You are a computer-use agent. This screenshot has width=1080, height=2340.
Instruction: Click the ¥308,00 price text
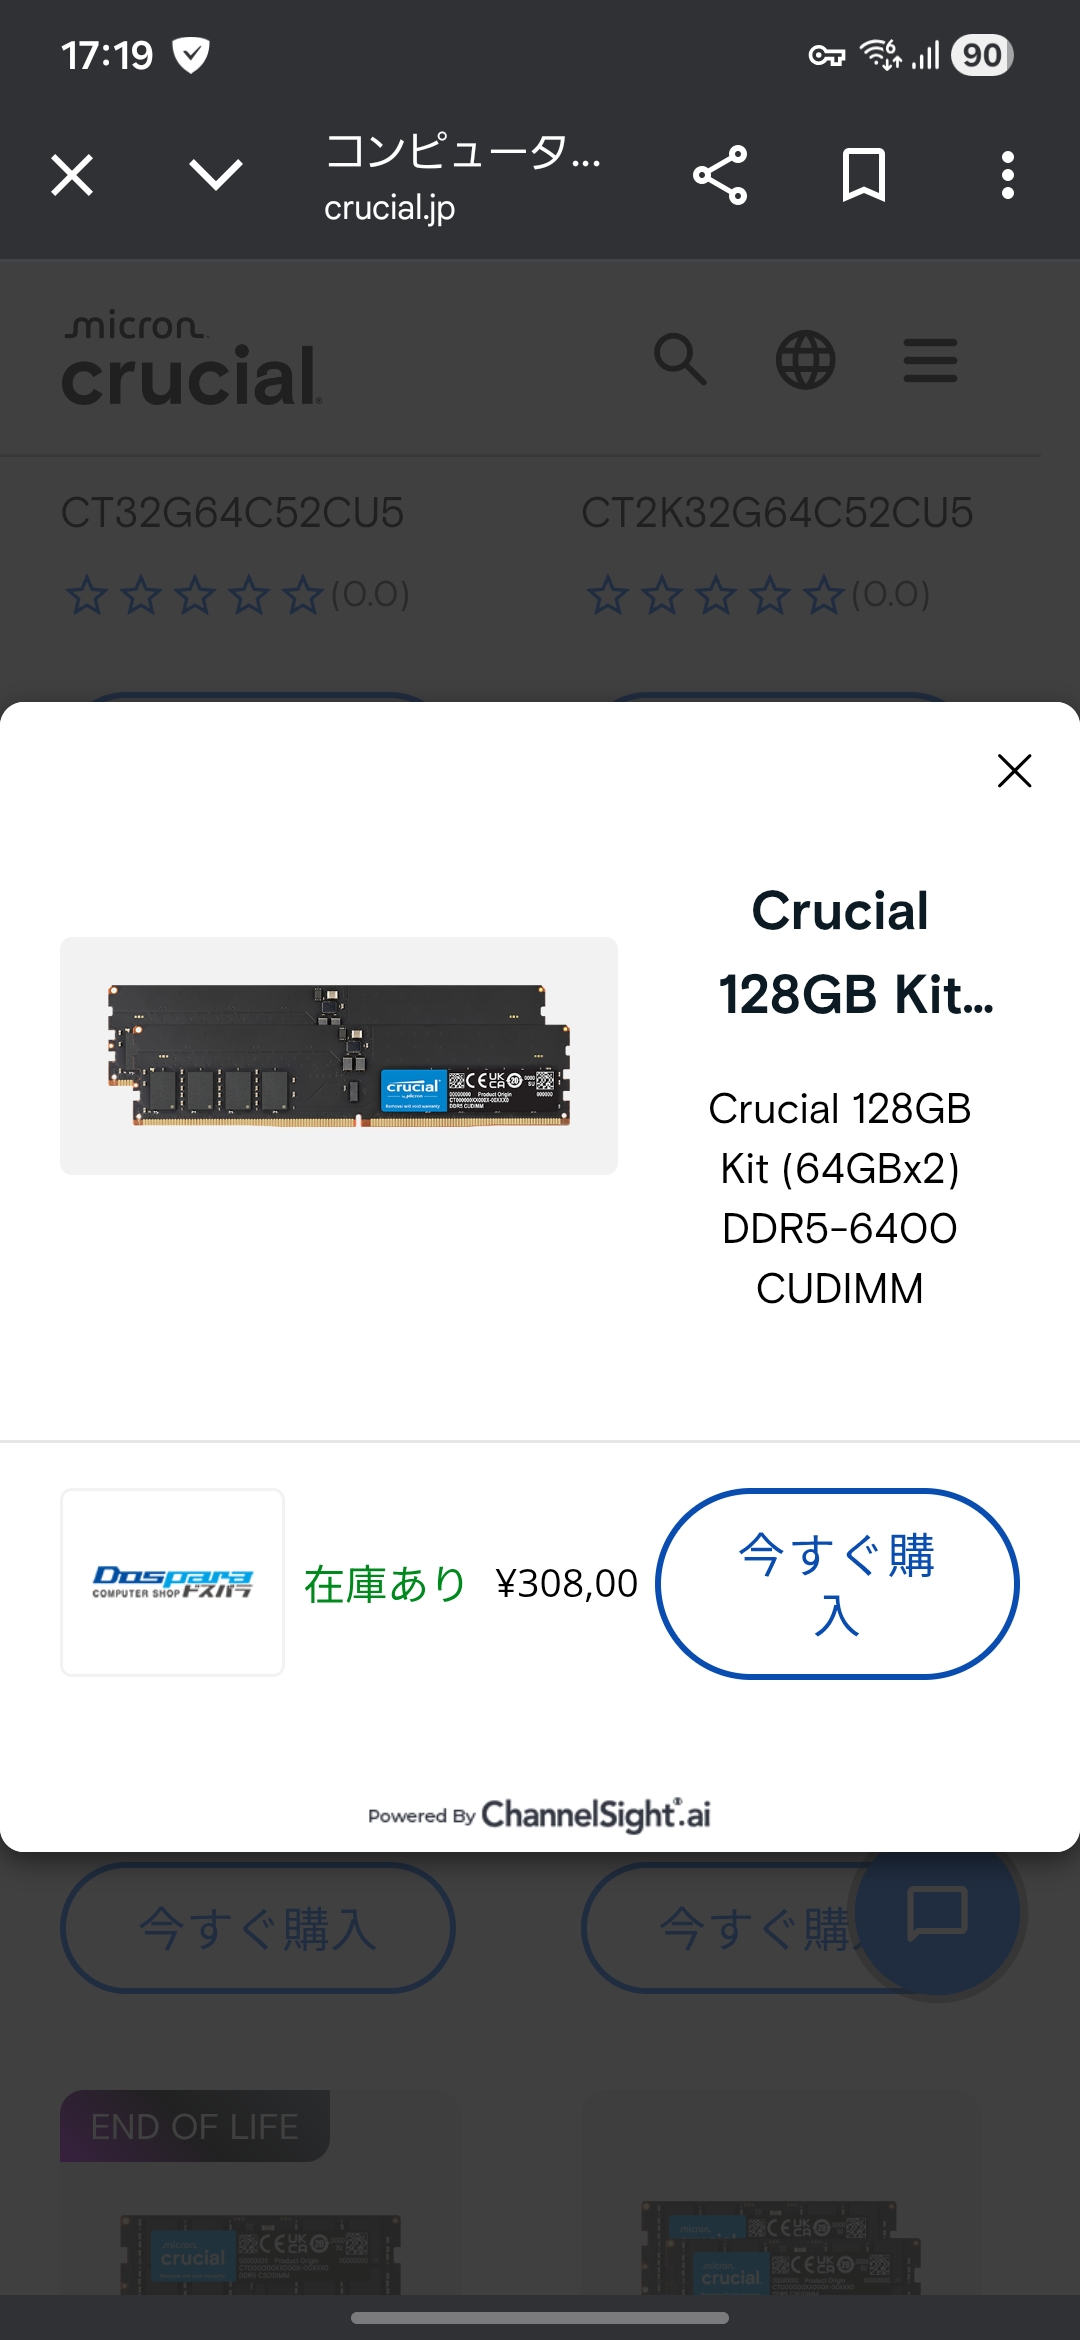566,1584
